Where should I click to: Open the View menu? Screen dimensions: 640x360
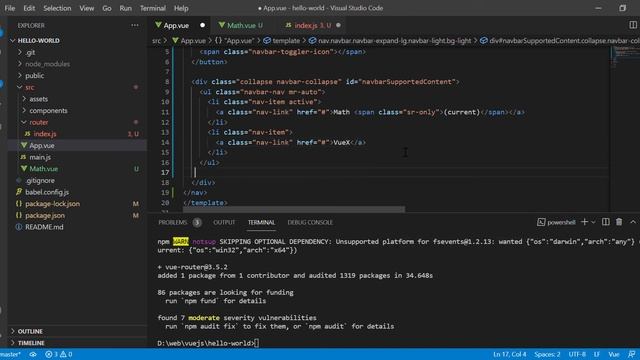click(87, 8)
